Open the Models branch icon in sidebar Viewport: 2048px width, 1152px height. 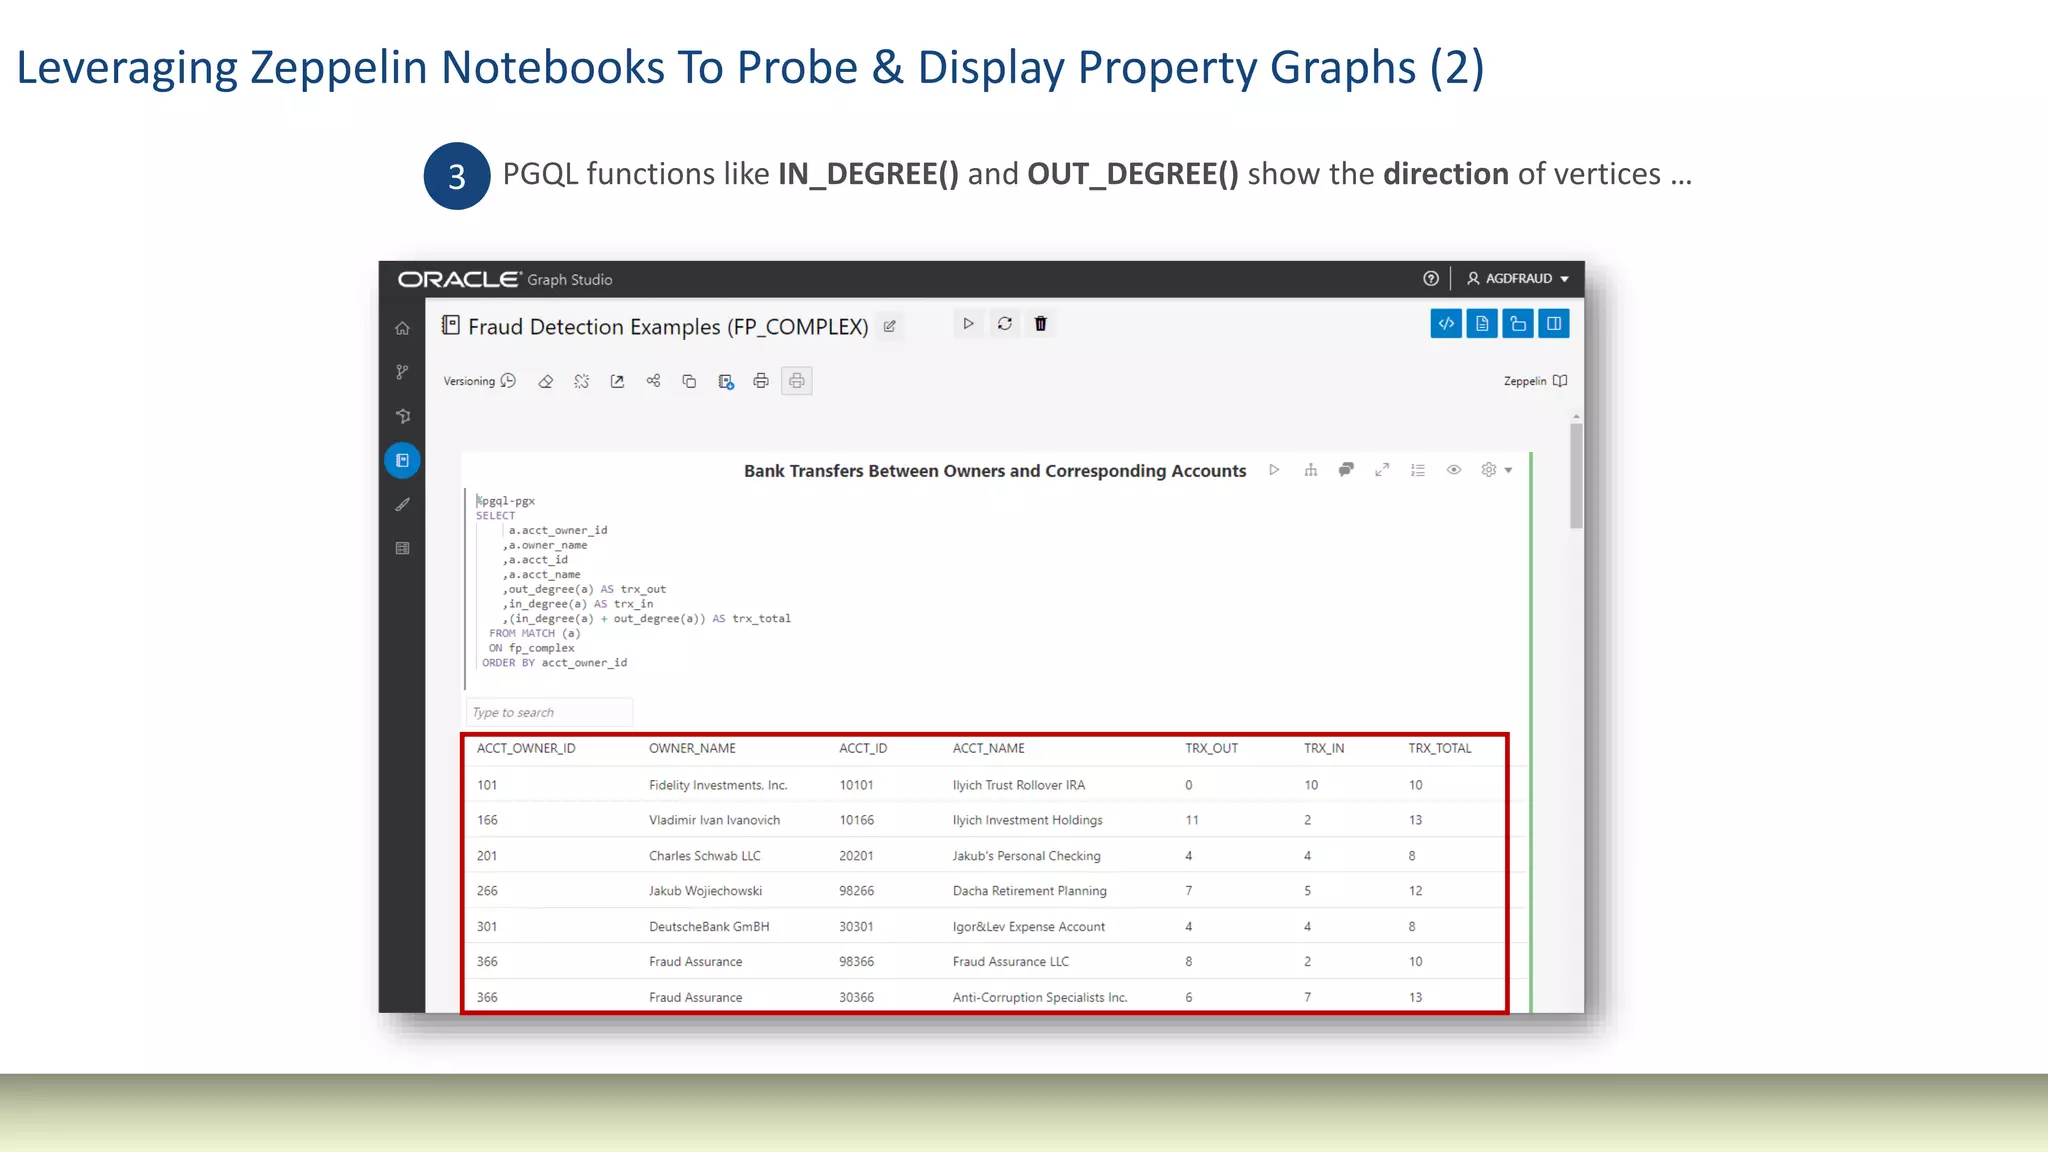402,372
